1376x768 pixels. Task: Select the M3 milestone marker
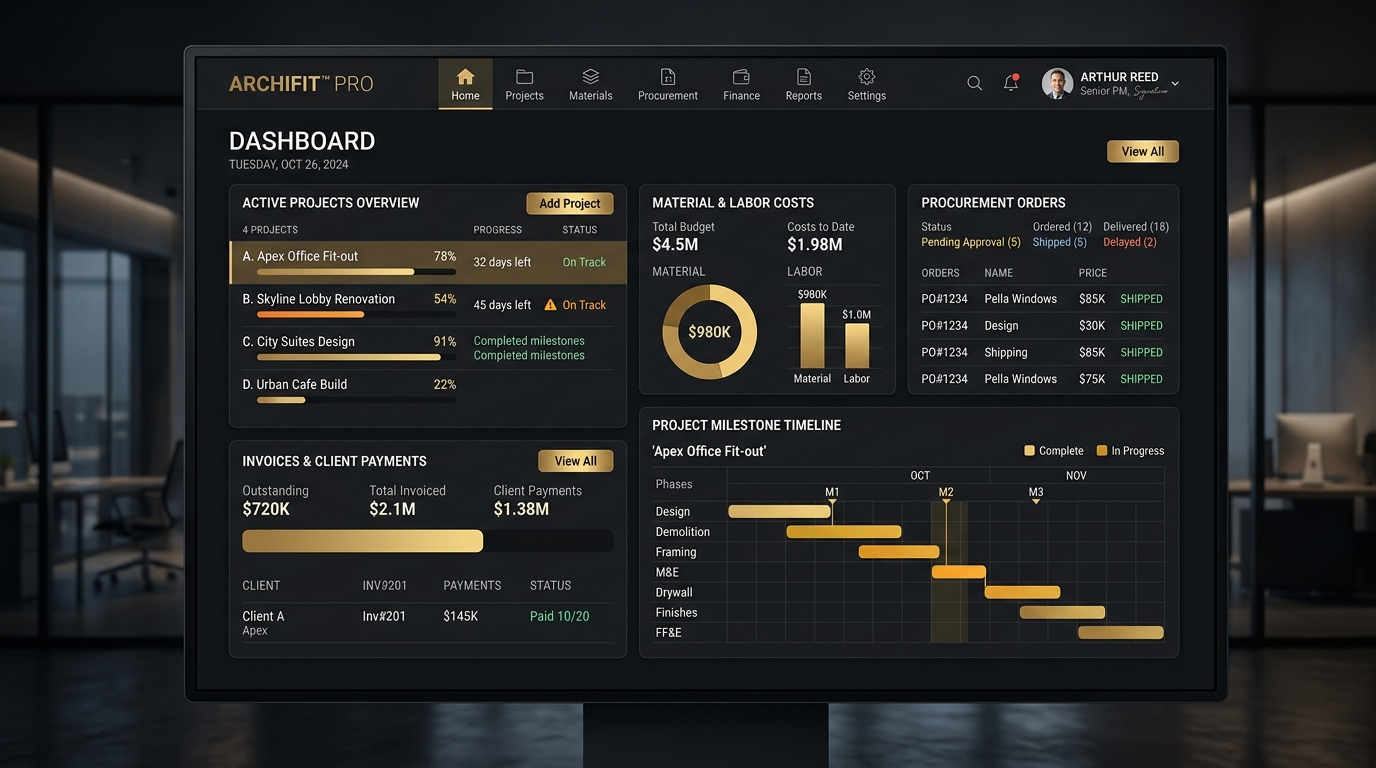1036,495
